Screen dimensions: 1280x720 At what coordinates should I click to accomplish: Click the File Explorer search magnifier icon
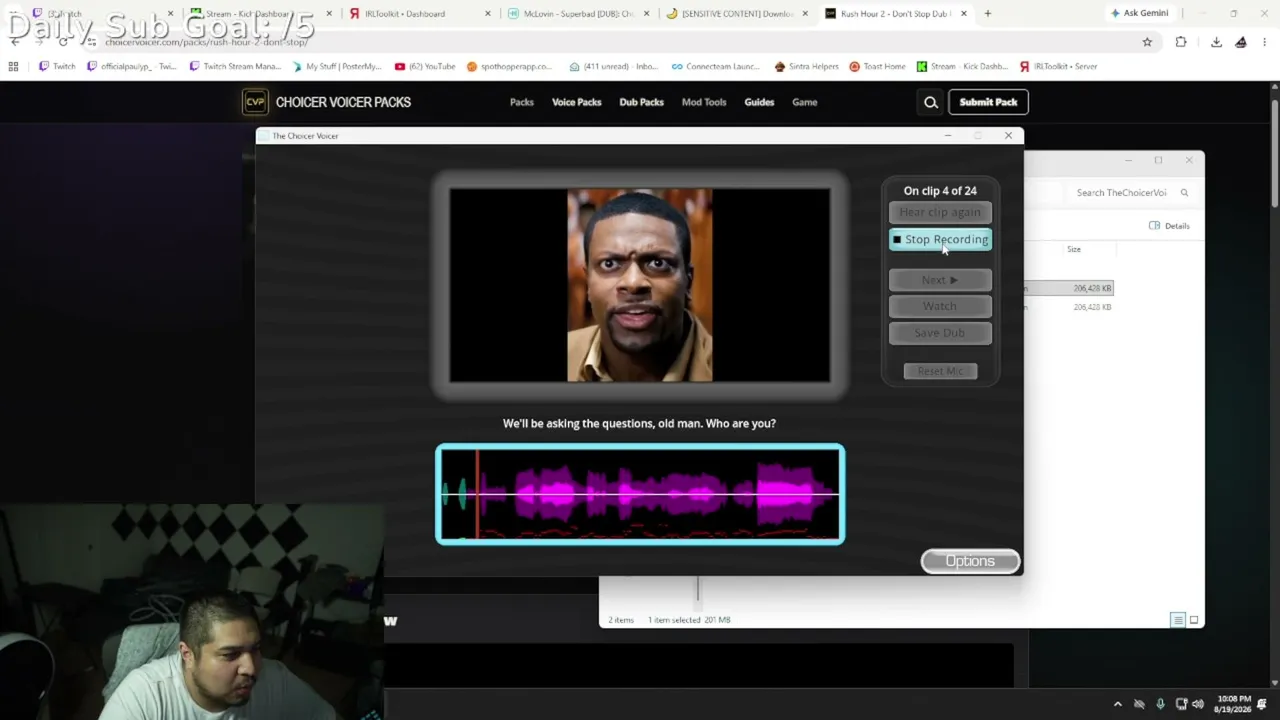[x=1184, y=193]
